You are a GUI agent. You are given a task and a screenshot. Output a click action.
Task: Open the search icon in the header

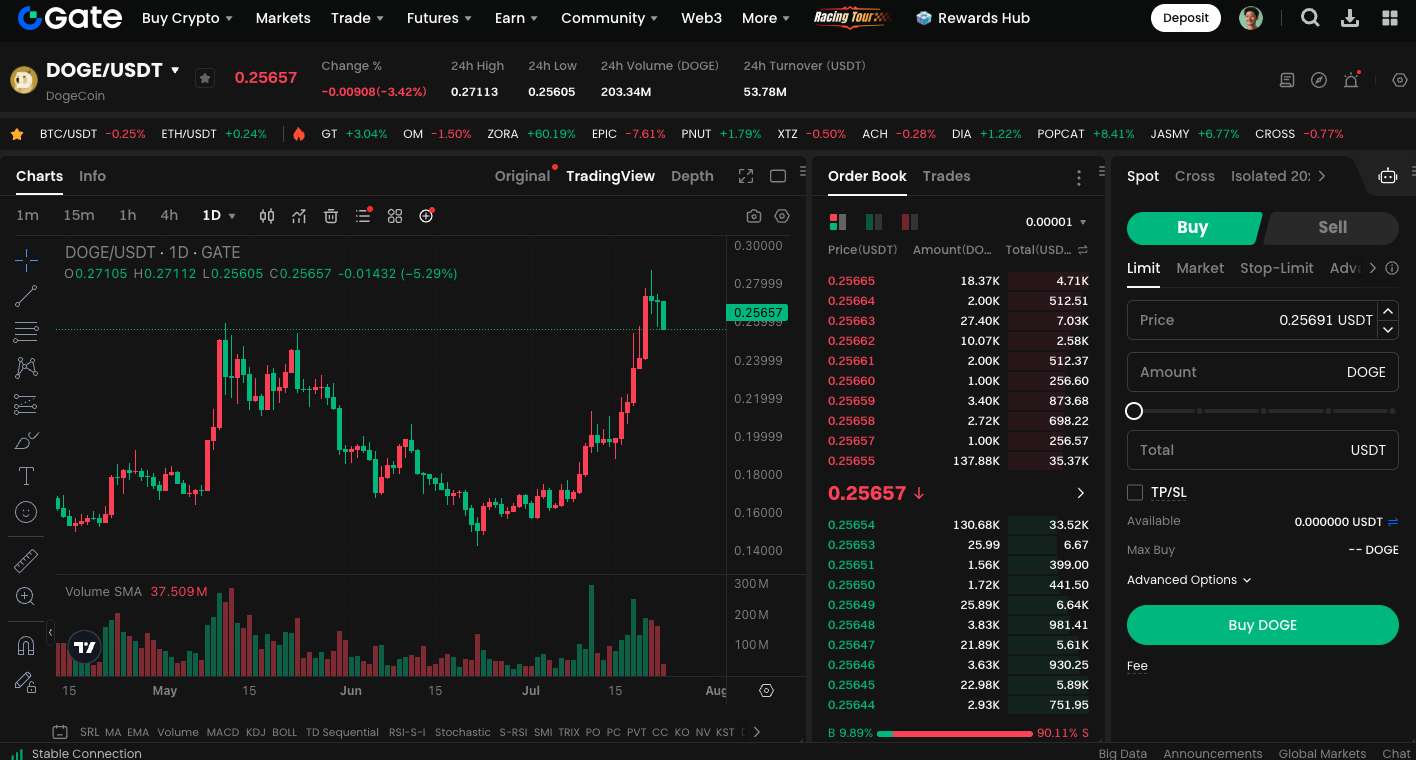(1310, 18)
